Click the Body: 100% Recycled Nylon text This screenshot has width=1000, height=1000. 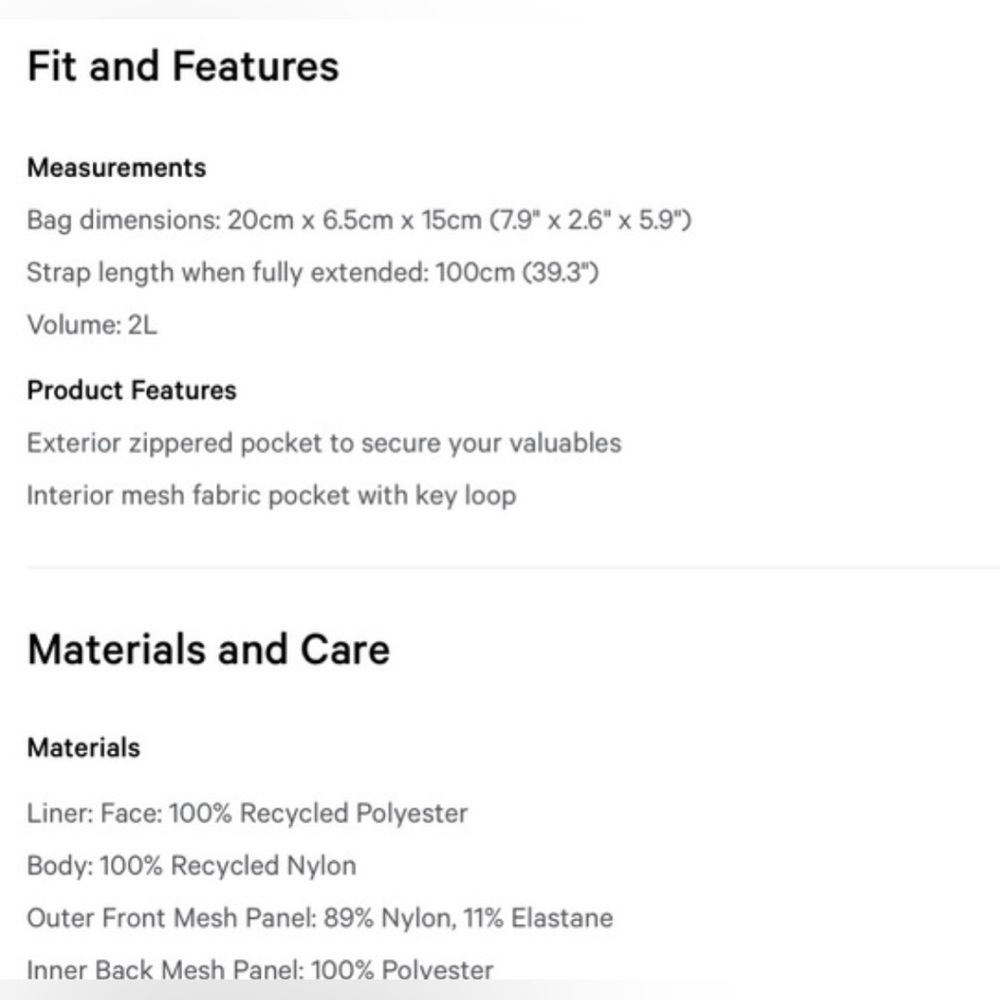[191, 865]
